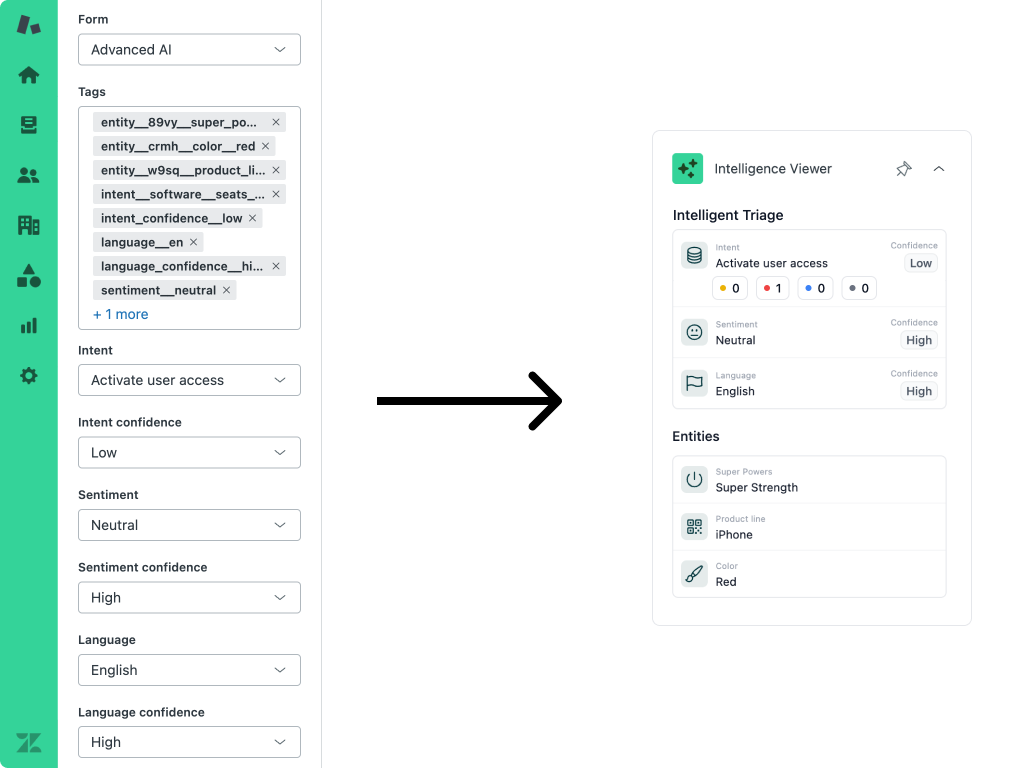This screenshot has height=768, width=1024.
Task: Open the Views inbox icon in sidebar
Action: click(29, 125)
